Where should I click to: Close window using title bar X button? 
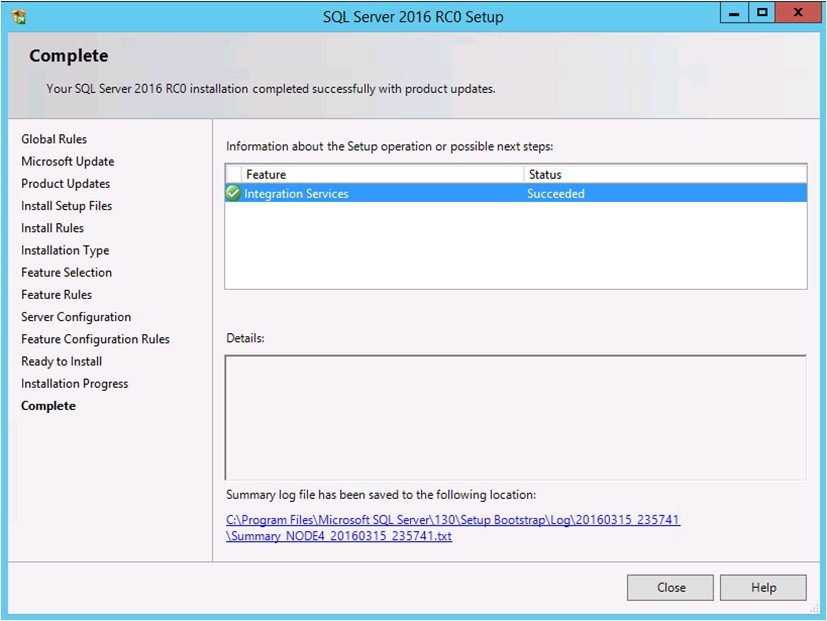(x=798, y=13)
